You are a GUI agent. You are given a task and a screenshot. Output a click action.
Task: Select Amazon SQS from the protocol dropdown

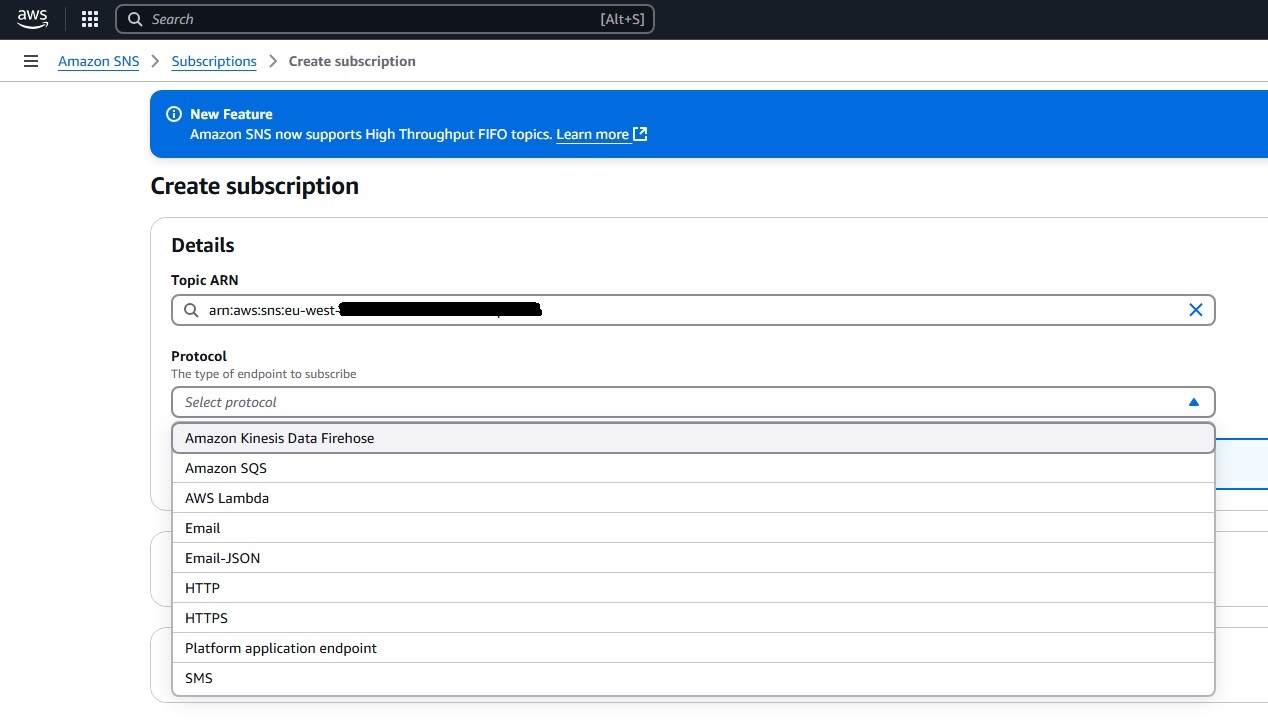[x=226, y=467]
